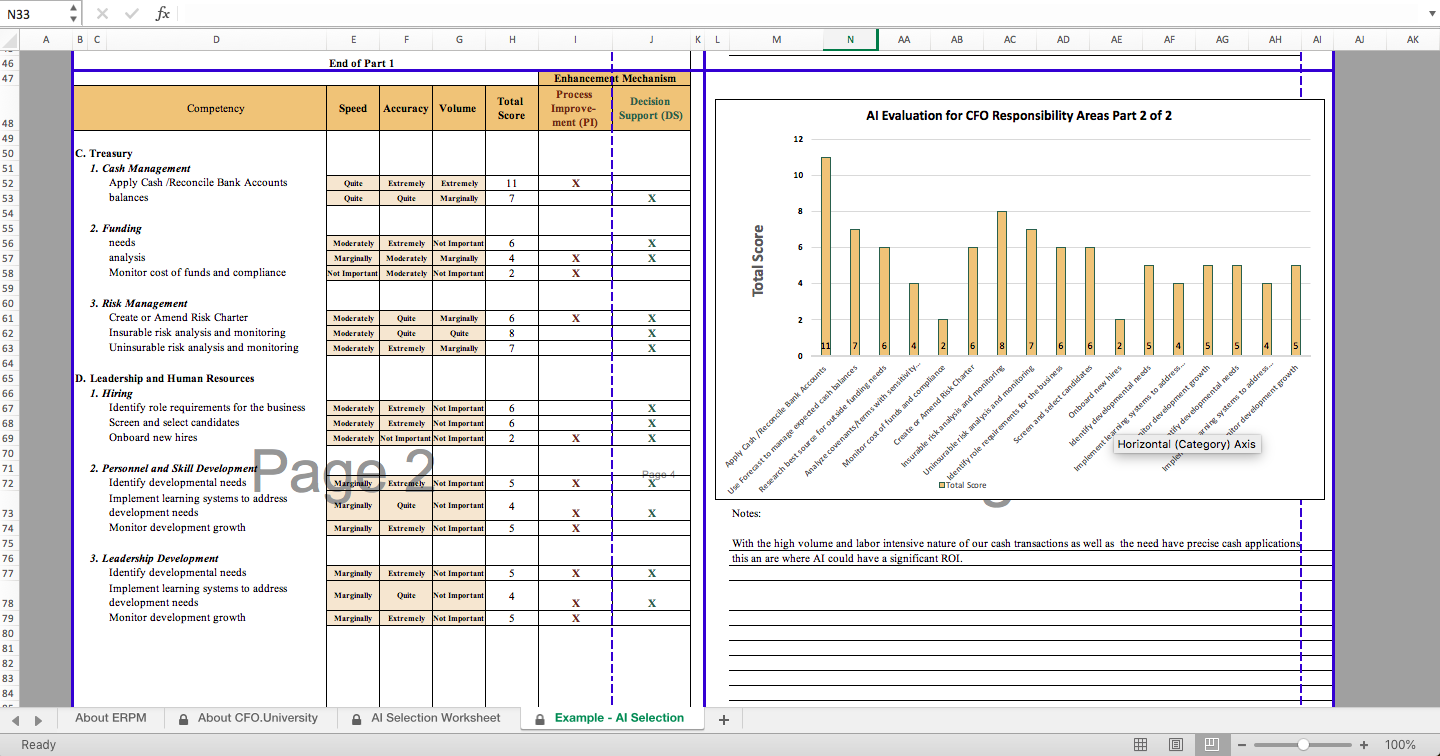Screen dimensions: 1440x756
Task: Select column AK header
Action: (x=1412, y=39)
